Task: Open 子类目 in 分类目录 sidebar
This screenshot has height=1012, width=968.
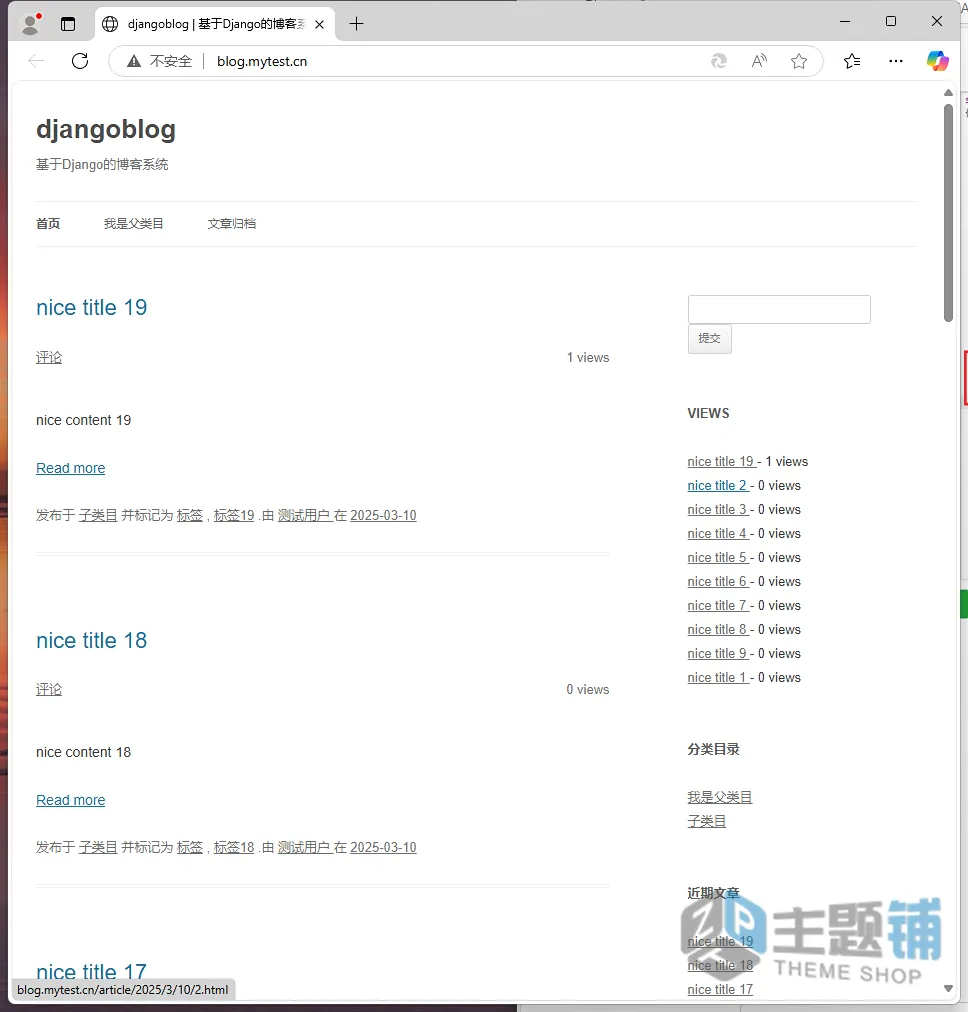Action: 707,821
